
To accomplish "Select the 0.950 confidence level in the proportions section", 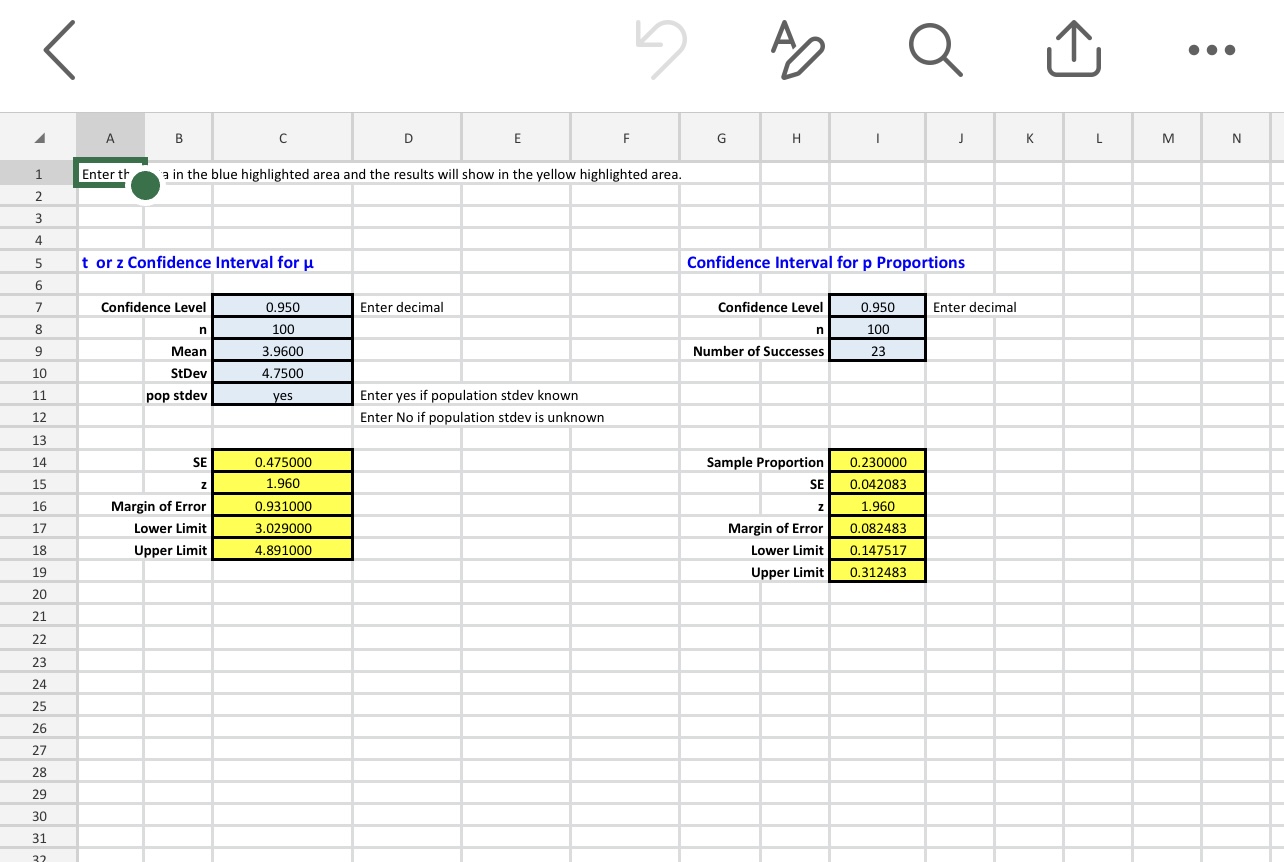I will click(878, 307).
